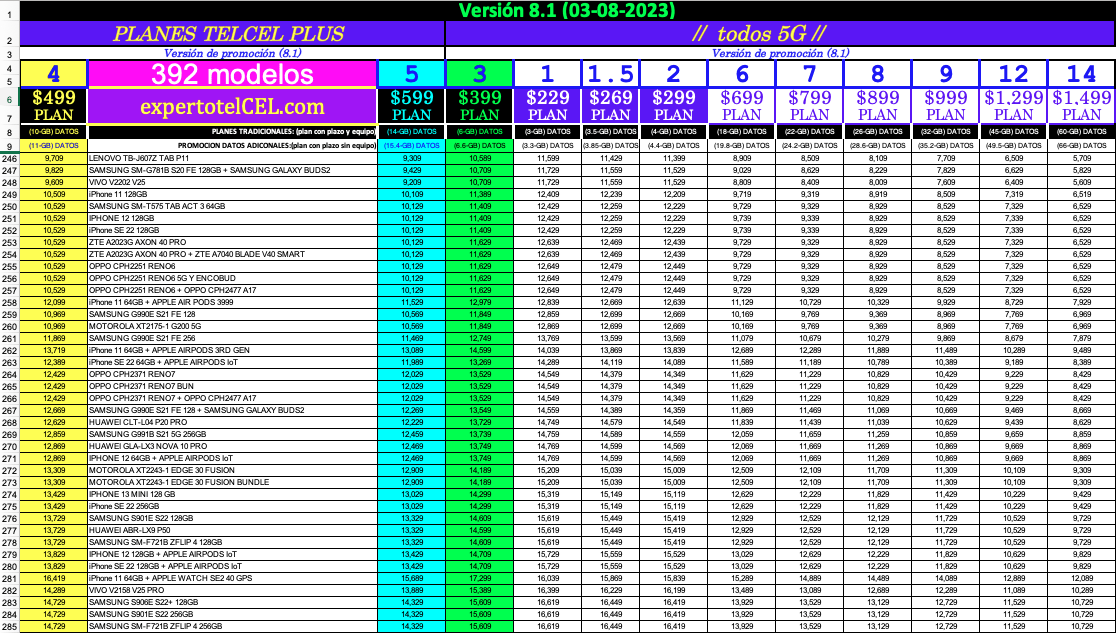The height and width of the screenshot is (633, 1116).
Task: Click the (10-GB) DATOS yellow cell
Action: click(54, 132)
